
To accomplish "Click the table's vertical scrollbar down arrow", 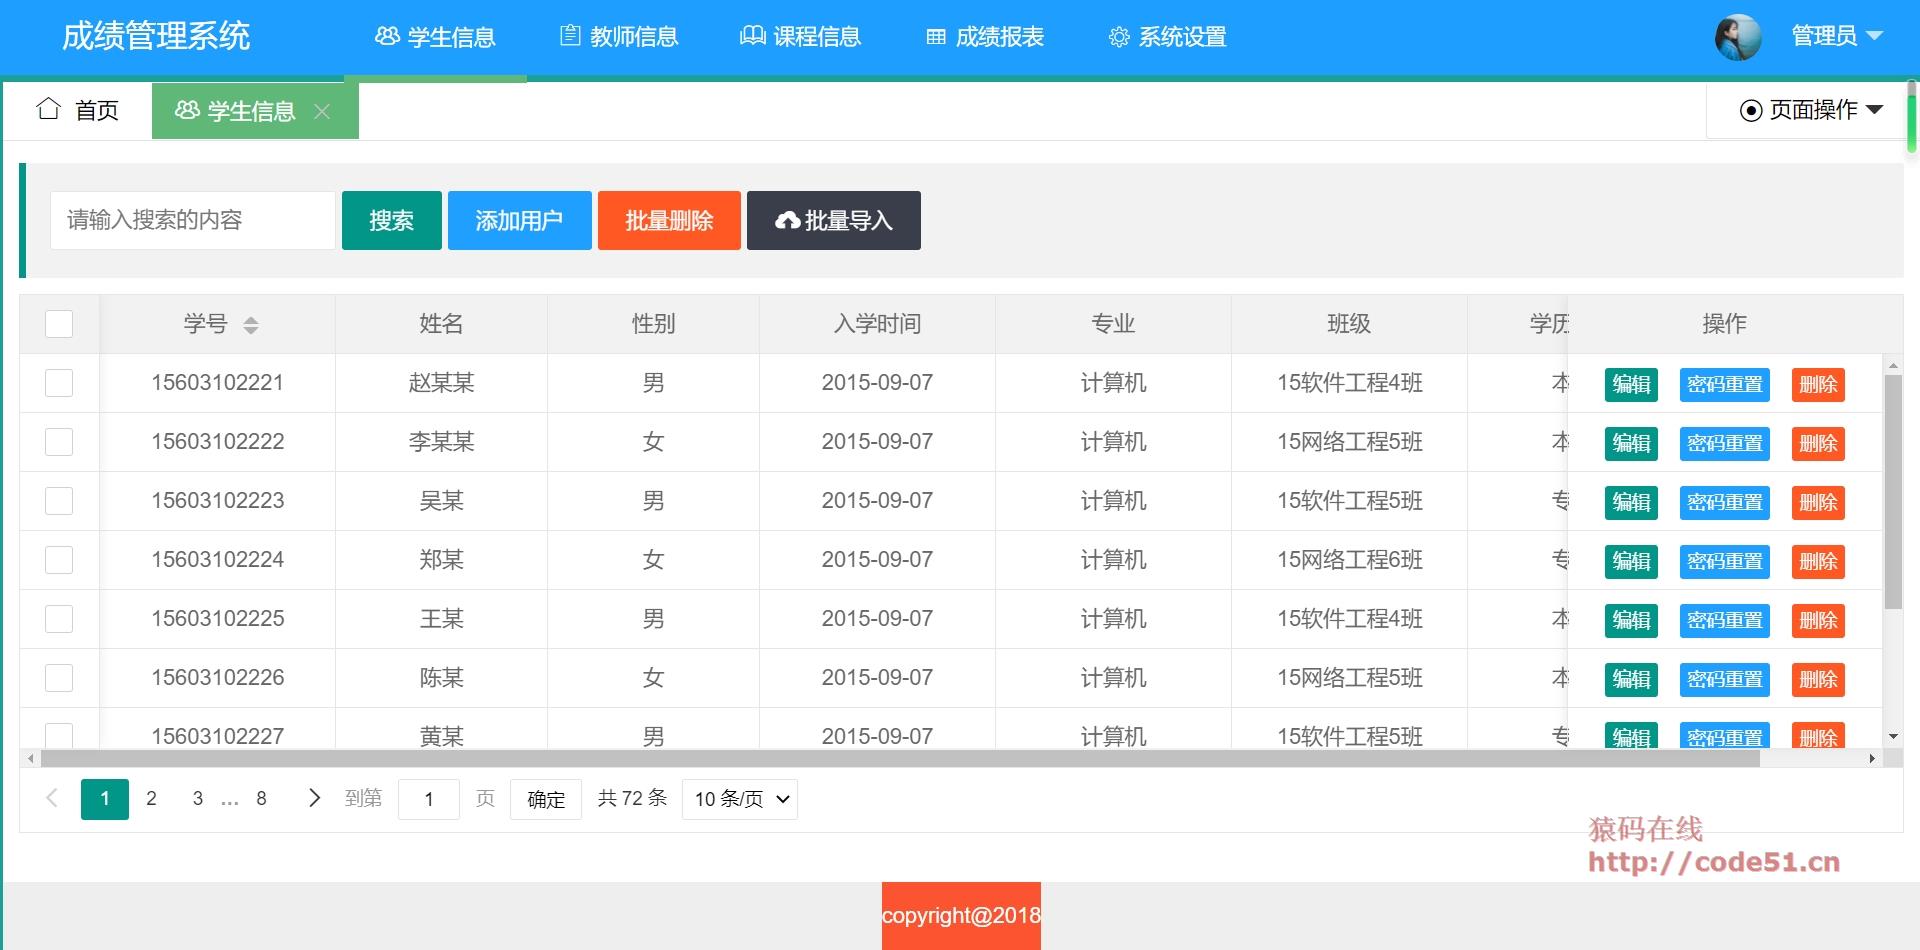I will (x=1893, y=737).
